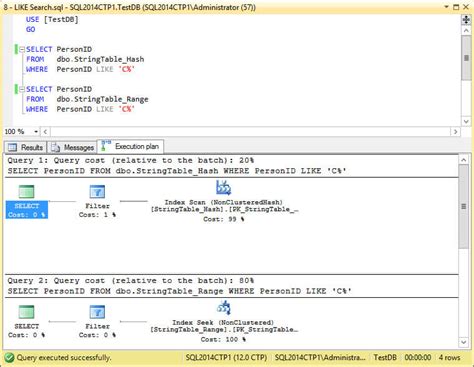Click the 'SQL2014CTP1\Administra...' status entry
The image size is (474, 367).
(320, 358)
